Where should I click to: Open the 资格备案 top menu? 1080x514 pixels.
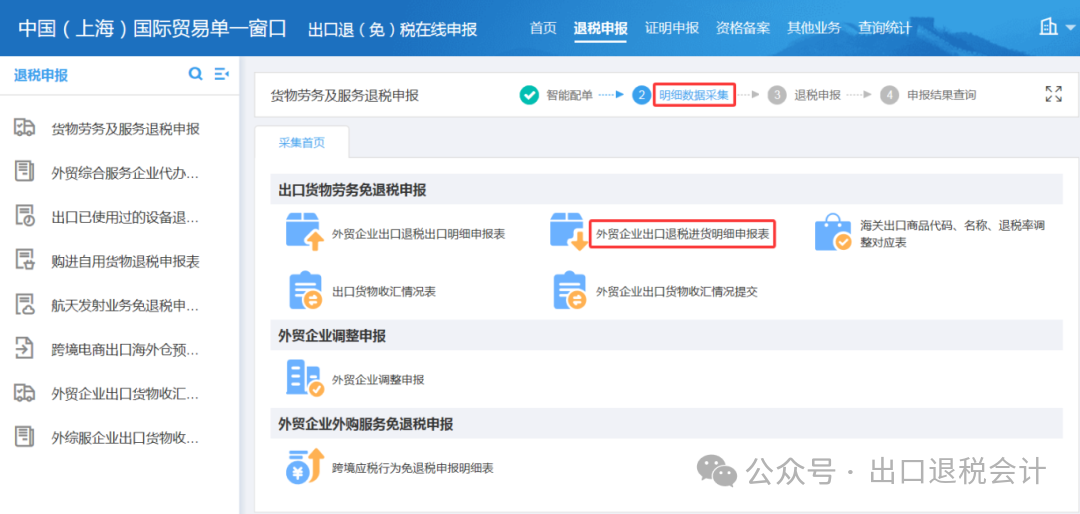pyautogui.click(x=742, y=28)
